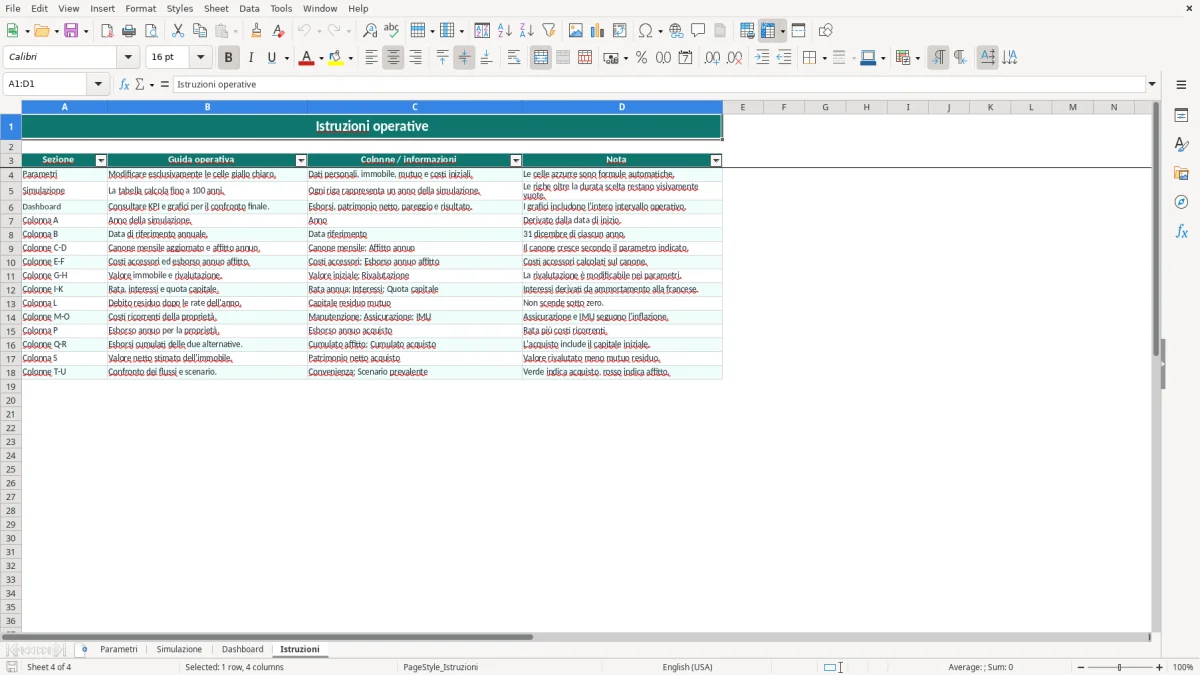Image resolution: width=1200 pixels, height=675 pixels.
Task: Click the Cut scissors icon
Action: [x=178, y=31]
